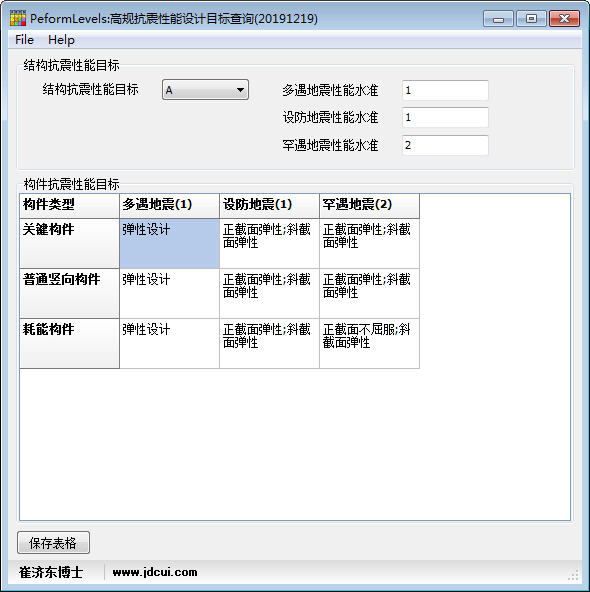The image size is (590, 592).
Task: Click the 多遇地震性能水准 input field
Action: (x=445, y=90)
